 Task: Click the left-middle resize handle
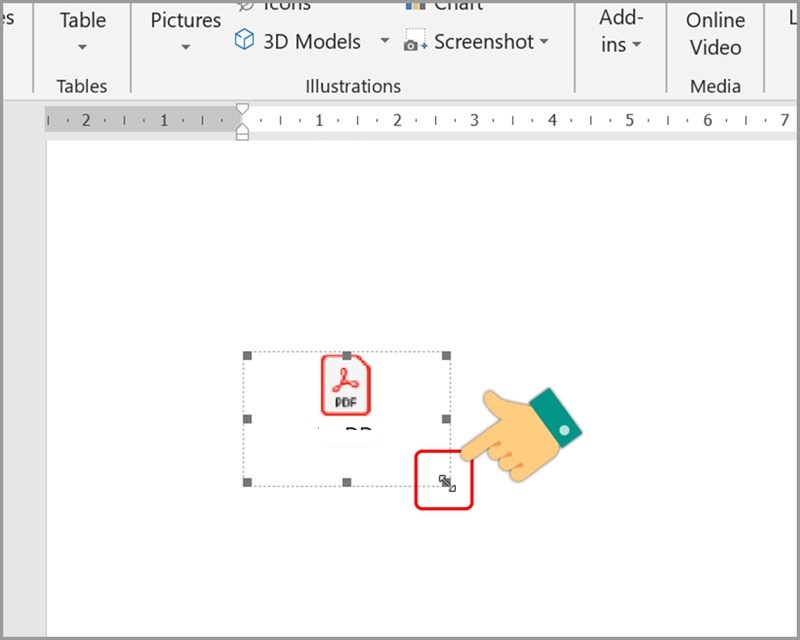pyautogui.click(x=247, y=419)
